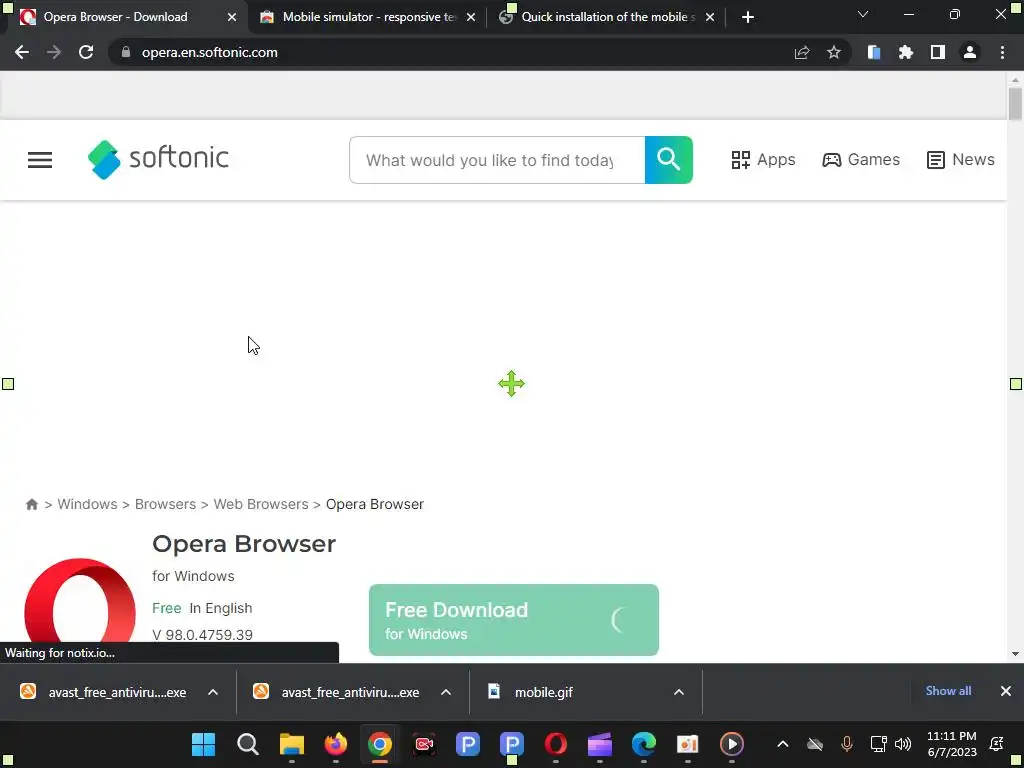Open the Browsers breadcrumb link
1024x768 pixels.
click(165, 504)
